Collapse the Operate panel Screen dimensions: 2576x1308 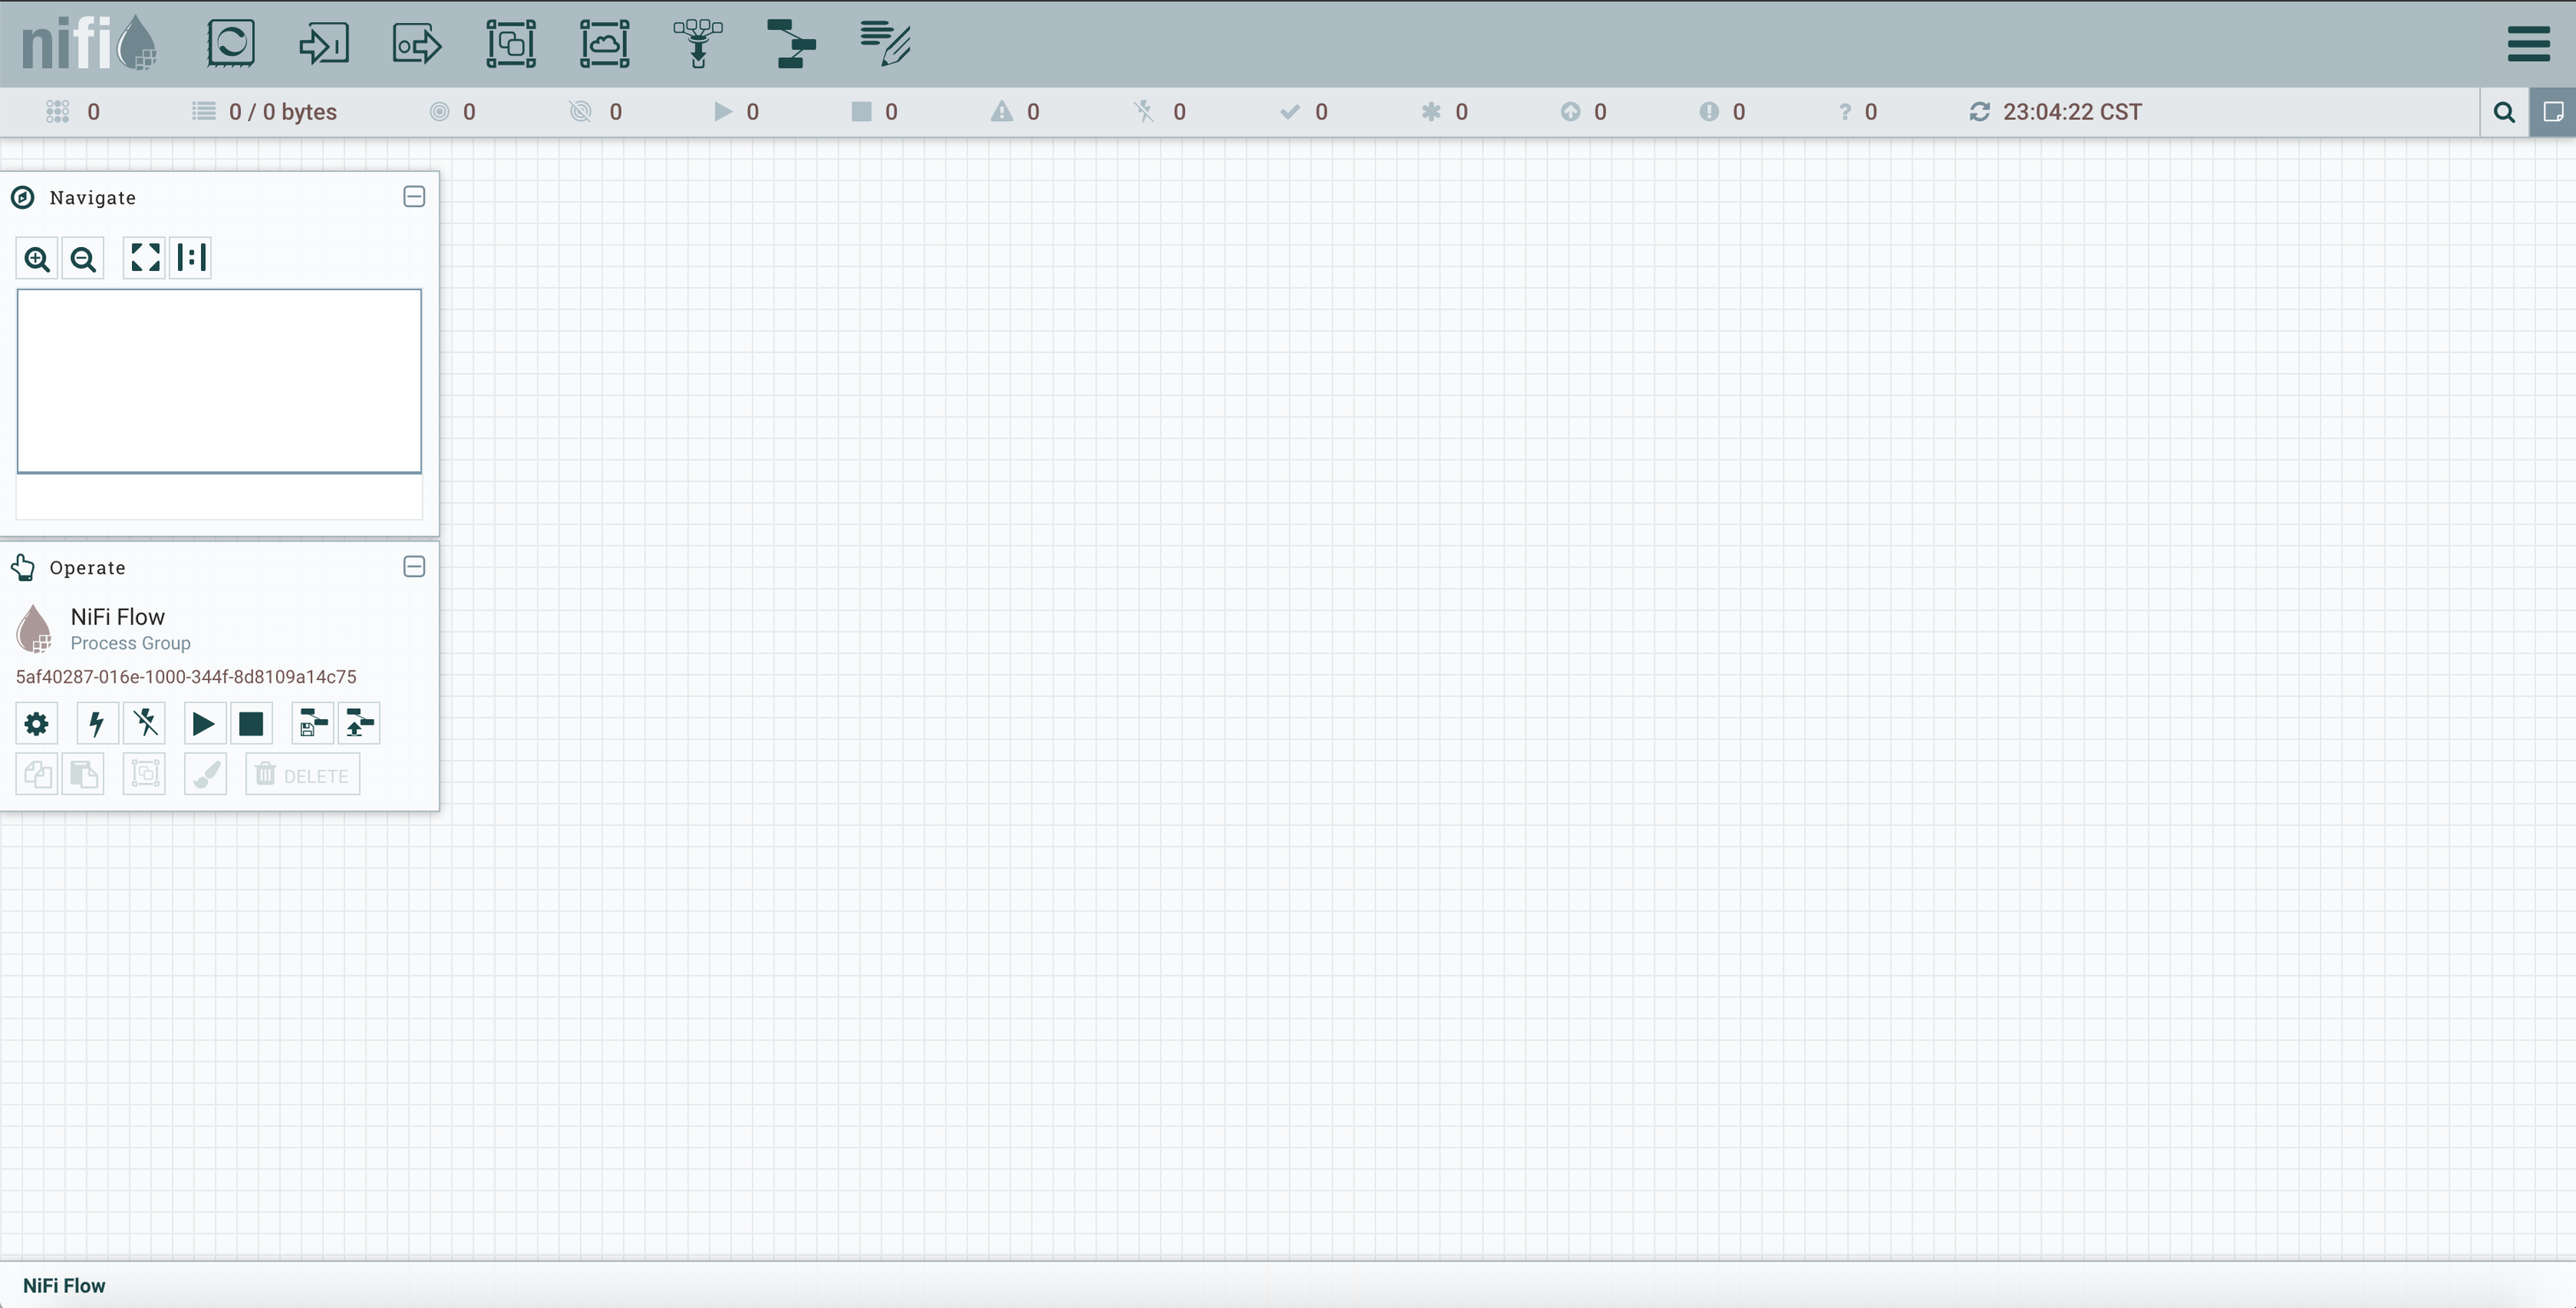coord(414,567)
